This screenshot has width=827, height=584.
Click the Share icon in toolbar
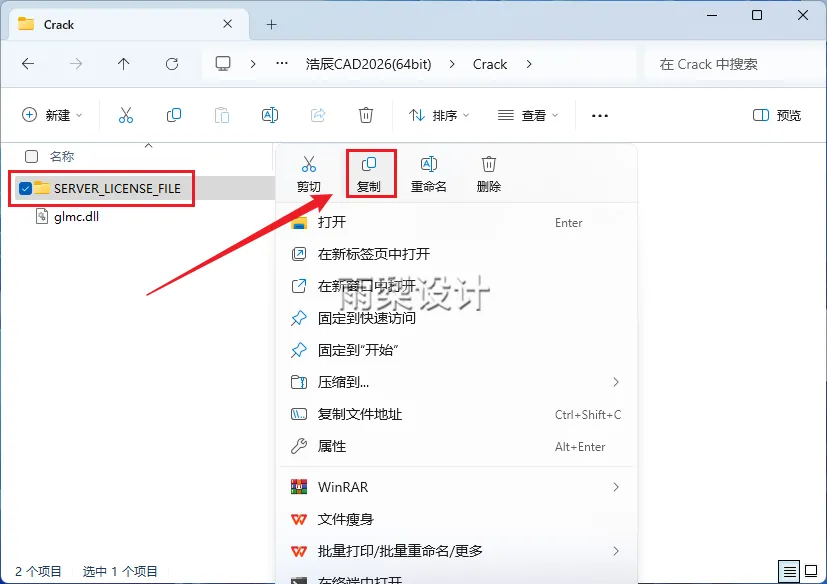(x=318, y=115)
